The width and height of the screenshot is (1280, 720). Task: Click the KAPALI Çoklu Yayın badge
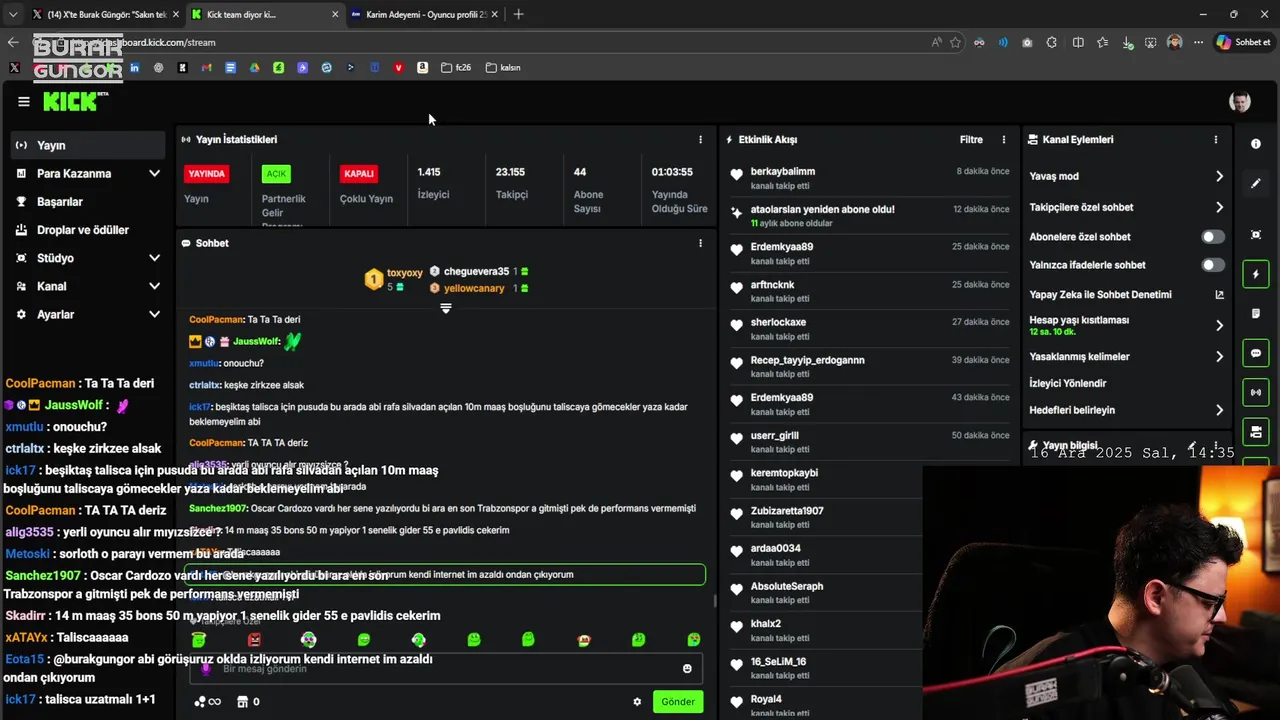[x=359, y=174]
